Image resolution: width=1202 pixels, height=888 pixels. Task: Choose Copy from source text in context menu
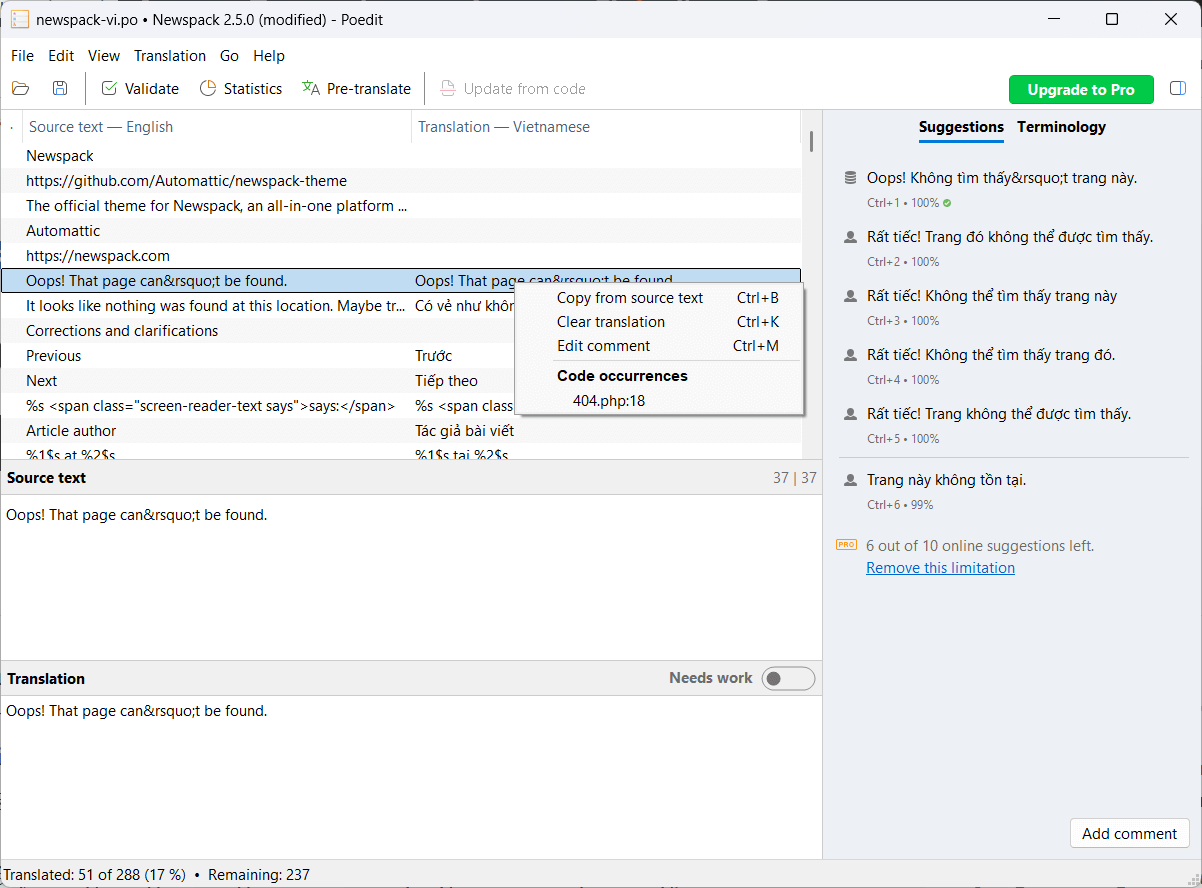tap(658, 298)
